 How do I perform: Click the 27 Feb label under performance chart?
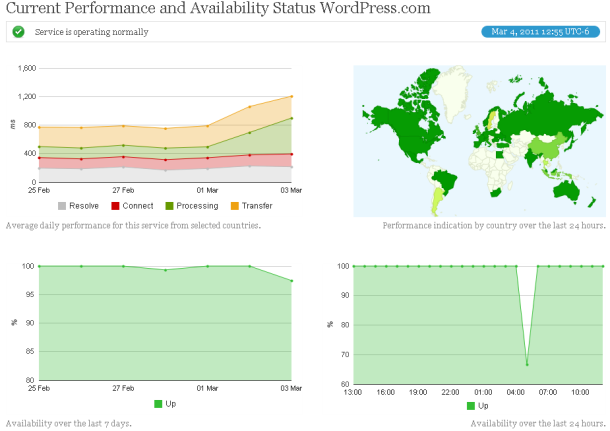[x=123, y=190]
